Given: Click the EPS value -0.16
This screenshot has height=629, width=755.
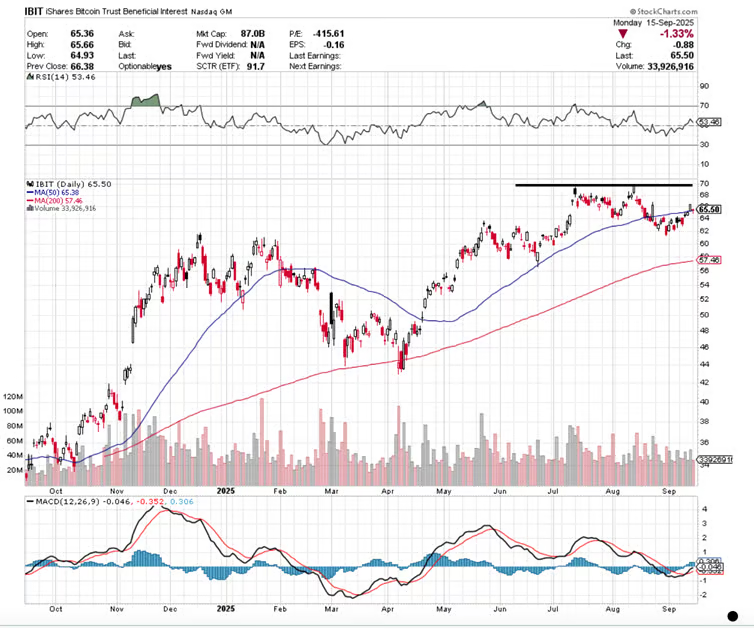Looking at the screenshot, I should click(334, 45).
